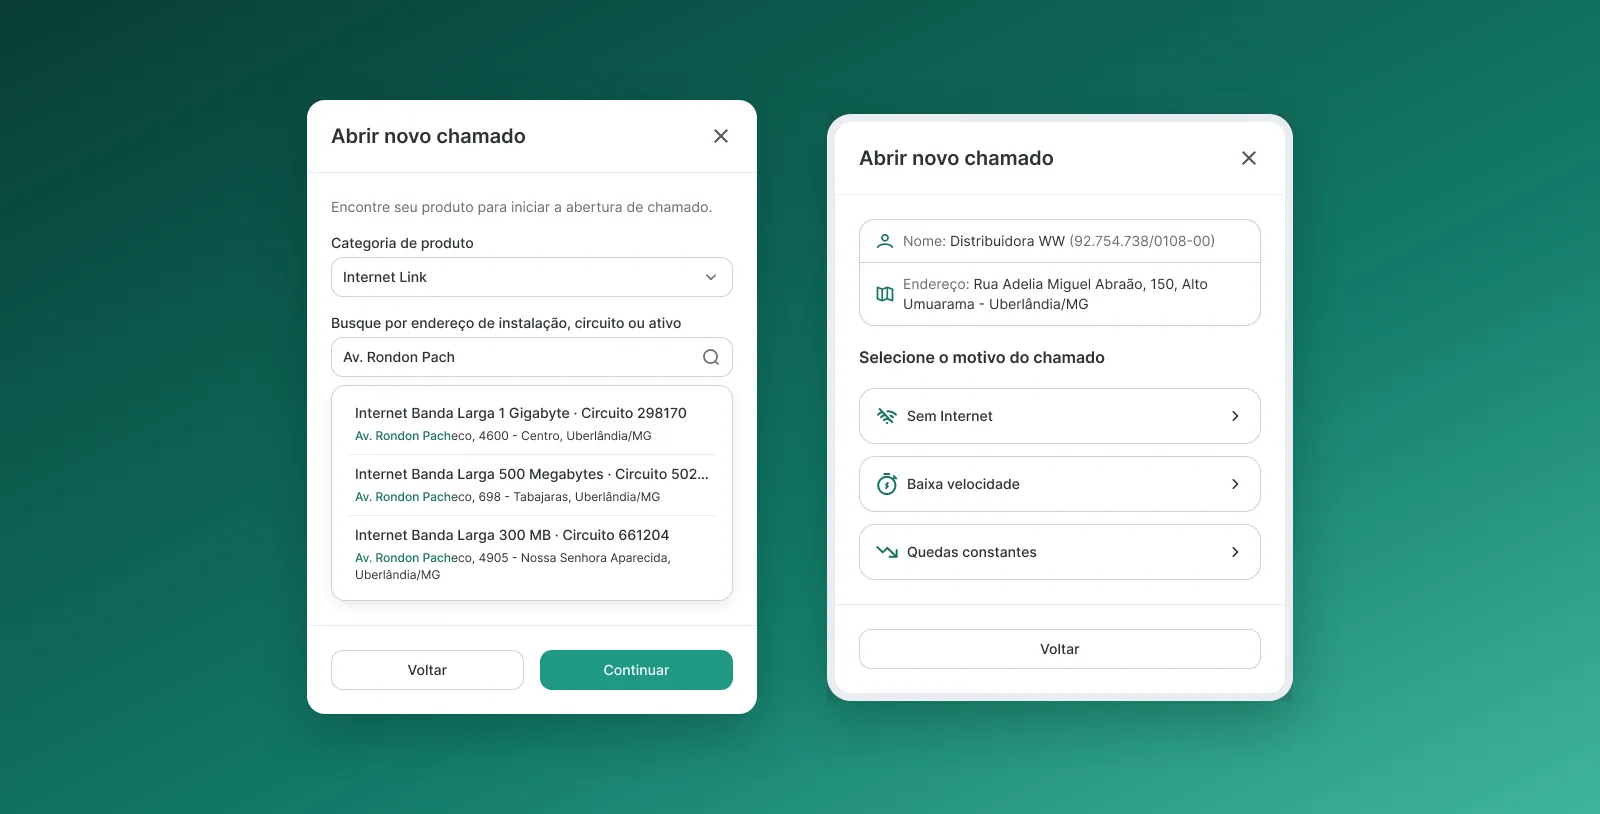Click the map icon beside Endereço
The width and height of the screenshot is (1600, 814).
coord(885,294)
